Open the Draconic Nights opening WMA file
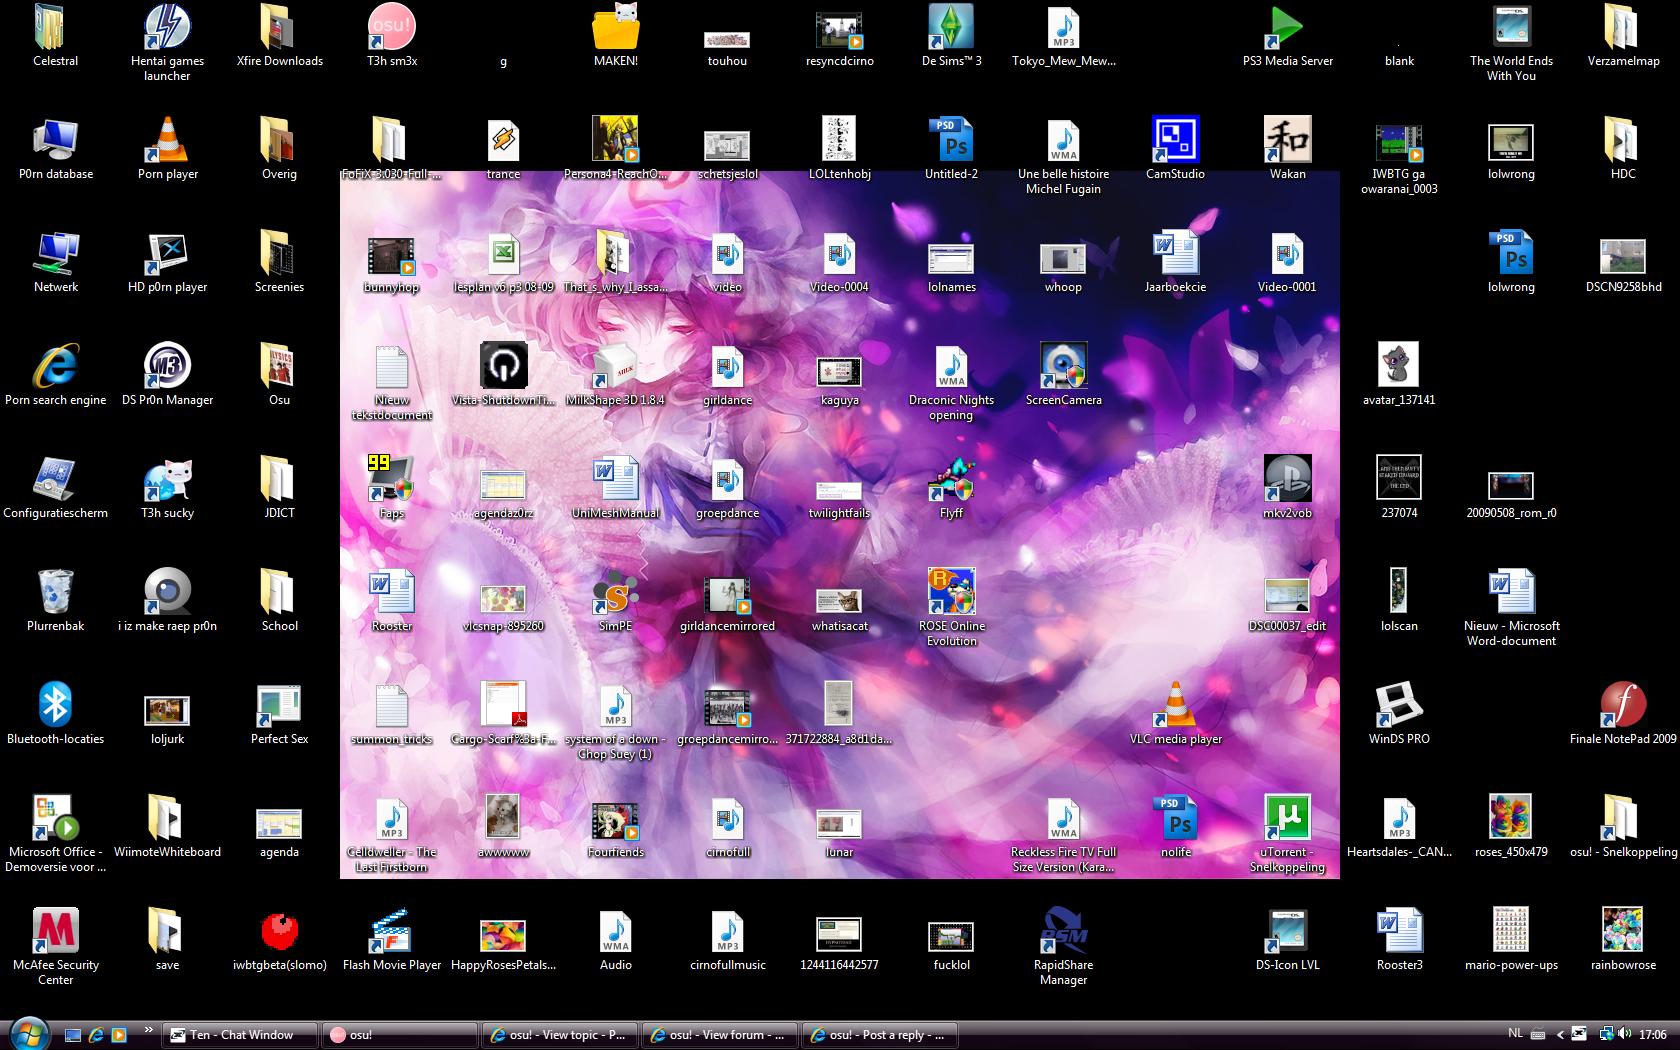 point(952,383)
